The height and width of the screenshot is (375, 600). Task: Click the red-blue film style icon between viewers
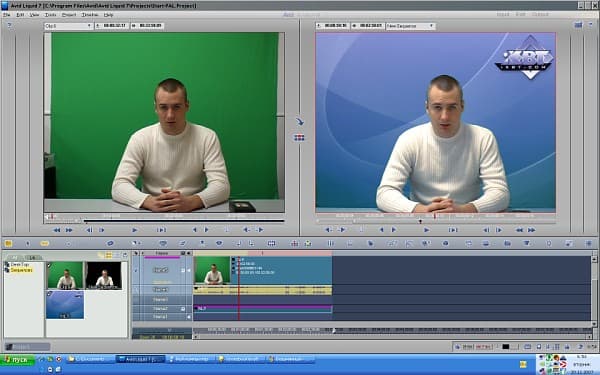click(299, 137)
